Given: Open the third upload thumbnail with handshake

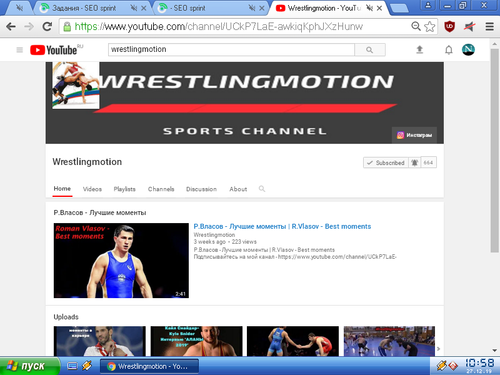Looking at the screenshot, I should 293,341.
